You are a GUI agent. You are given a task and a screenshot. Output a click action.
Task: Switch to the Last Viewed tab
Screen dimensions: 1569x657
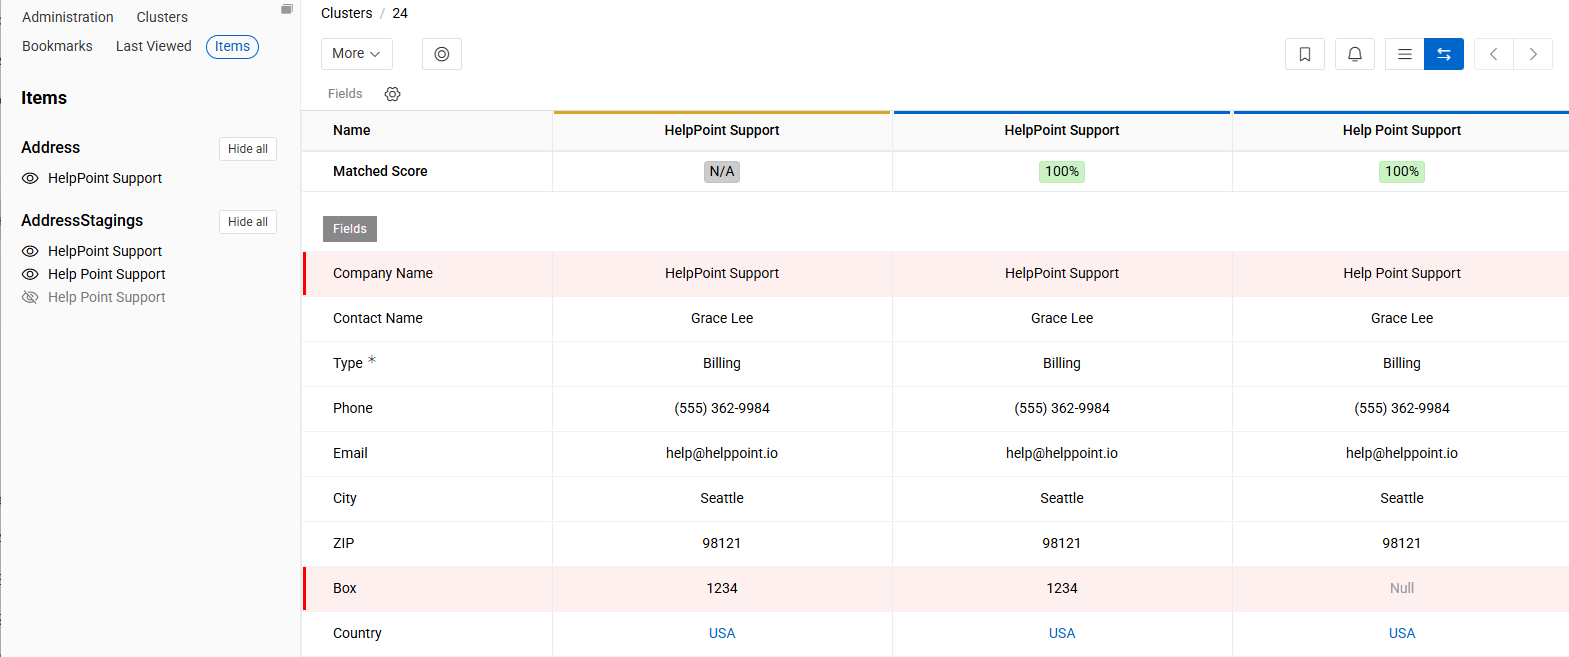(x=153, y=46)
